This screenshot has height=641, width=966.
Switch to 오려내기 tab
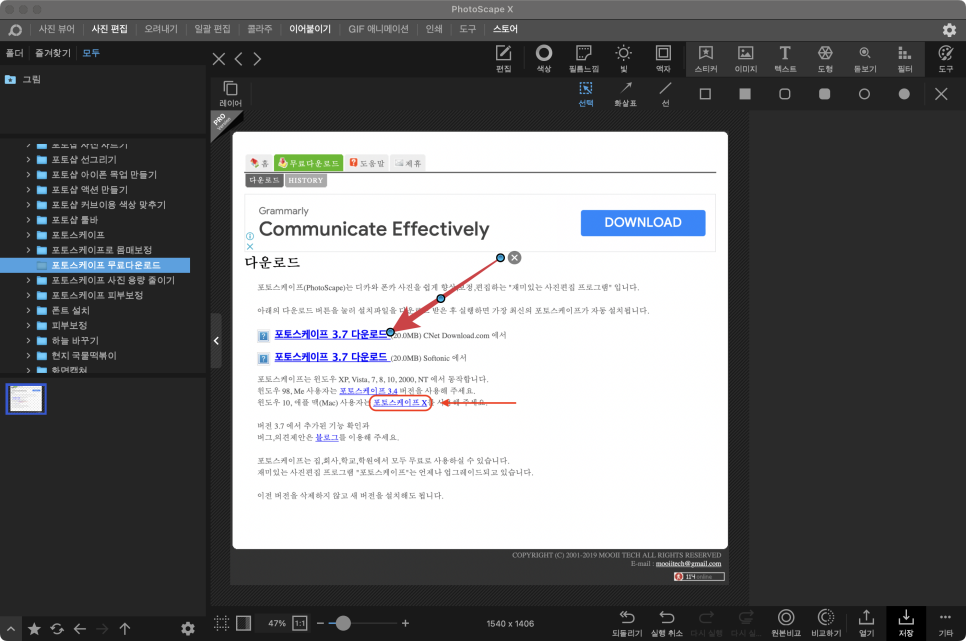(161, 29)
